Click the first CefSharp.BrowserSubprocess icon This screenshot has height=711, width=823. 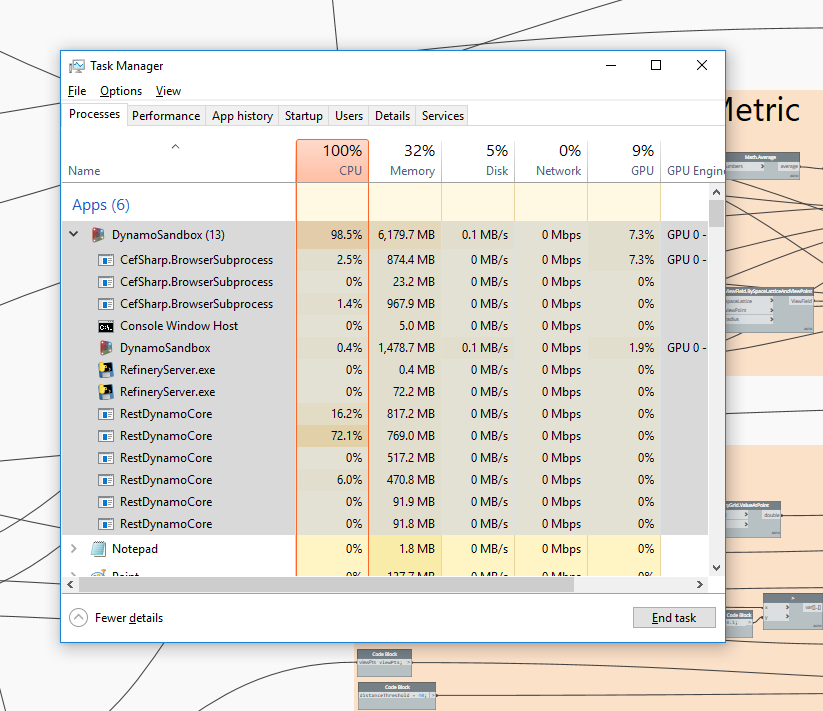click(x=106, y=260)
